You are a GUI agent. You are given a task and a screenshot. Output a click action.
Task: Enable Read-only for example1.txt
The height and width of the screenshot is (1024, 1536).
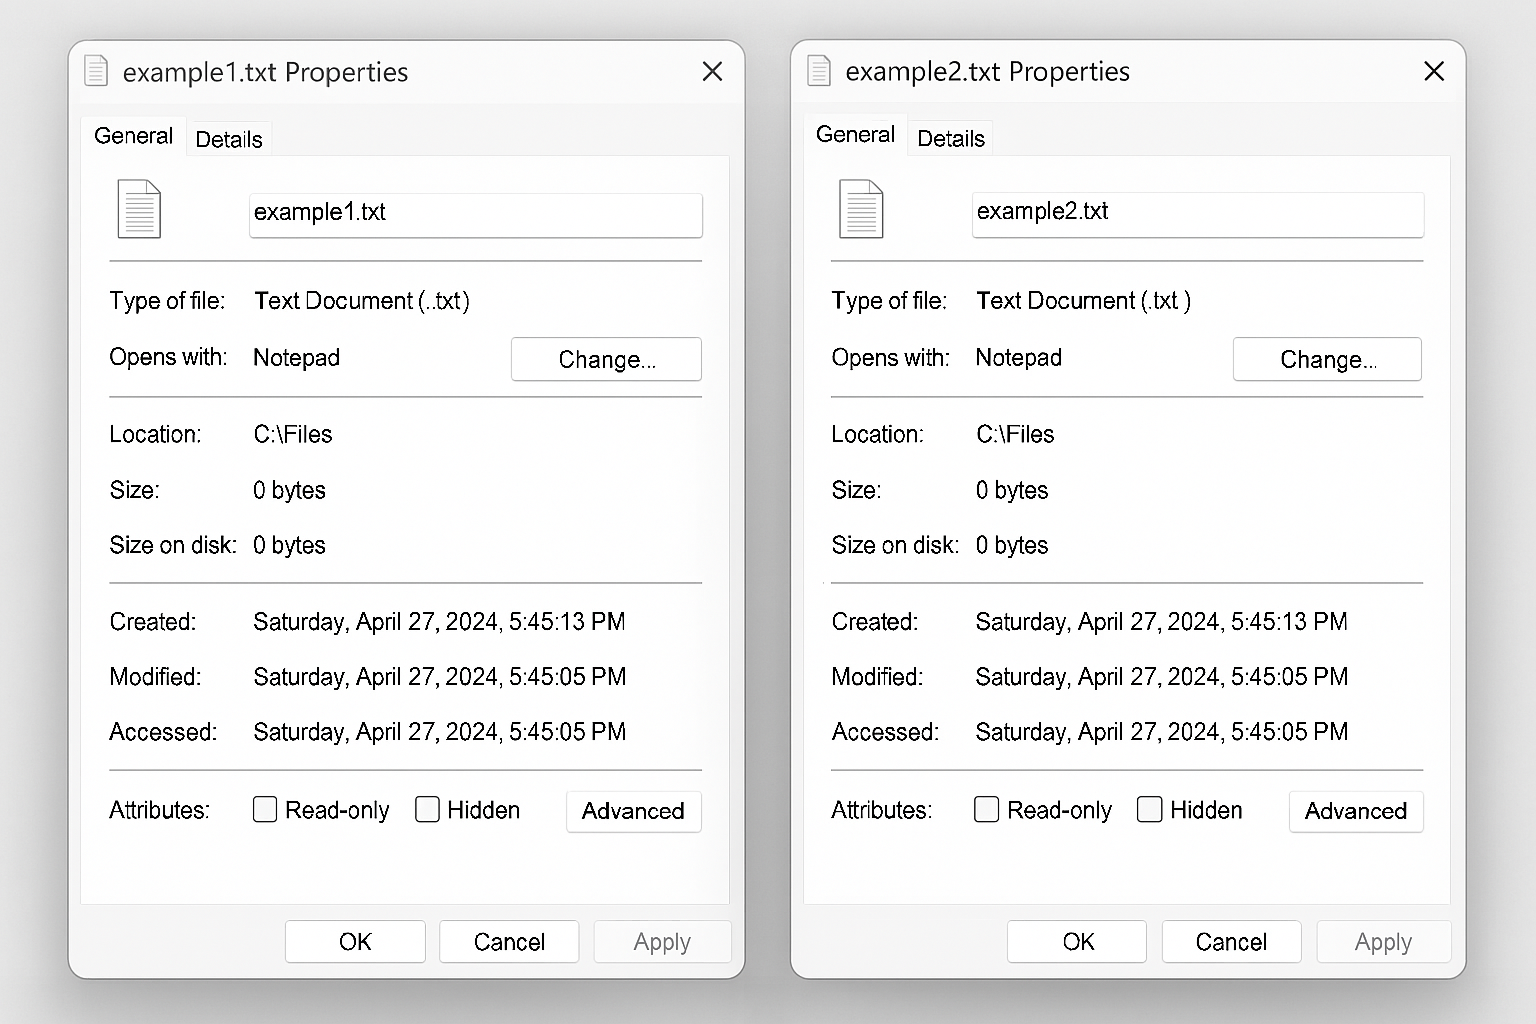(x=264, y=809)
